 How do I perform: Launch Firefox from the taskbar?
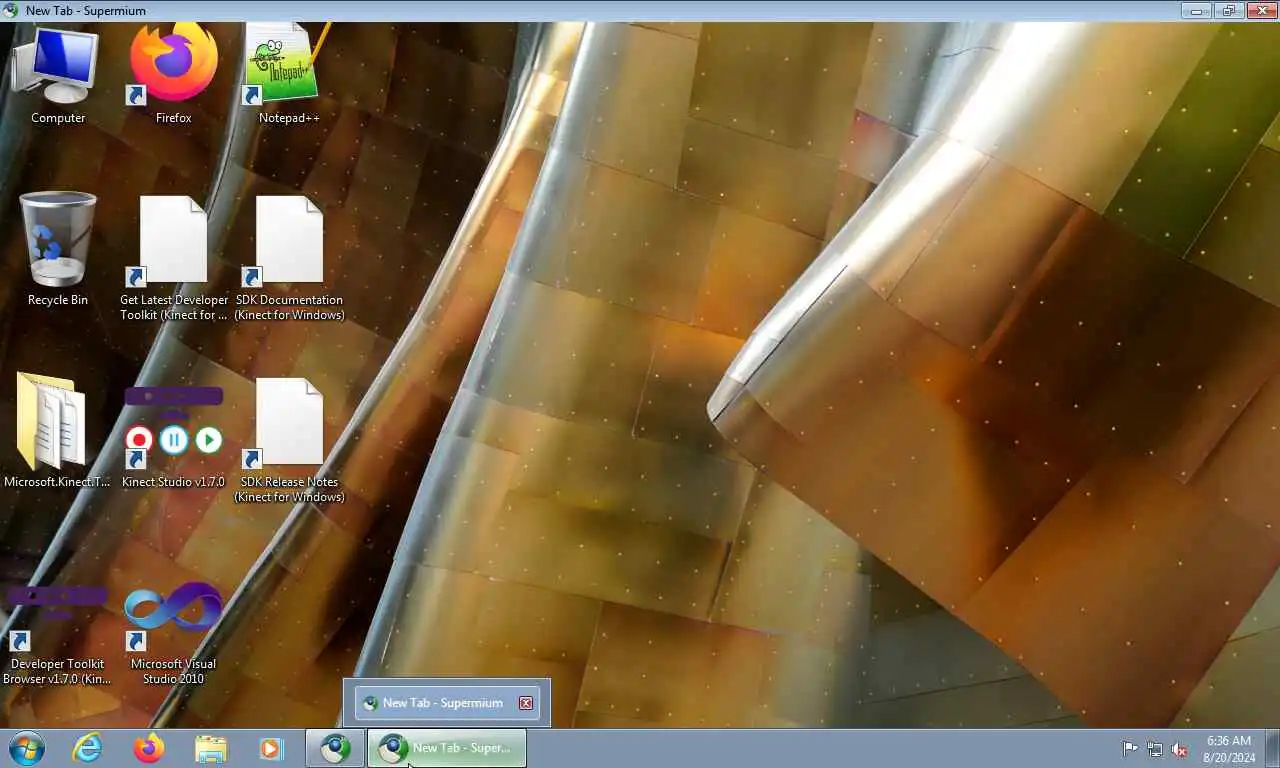[x=149, y=748]
